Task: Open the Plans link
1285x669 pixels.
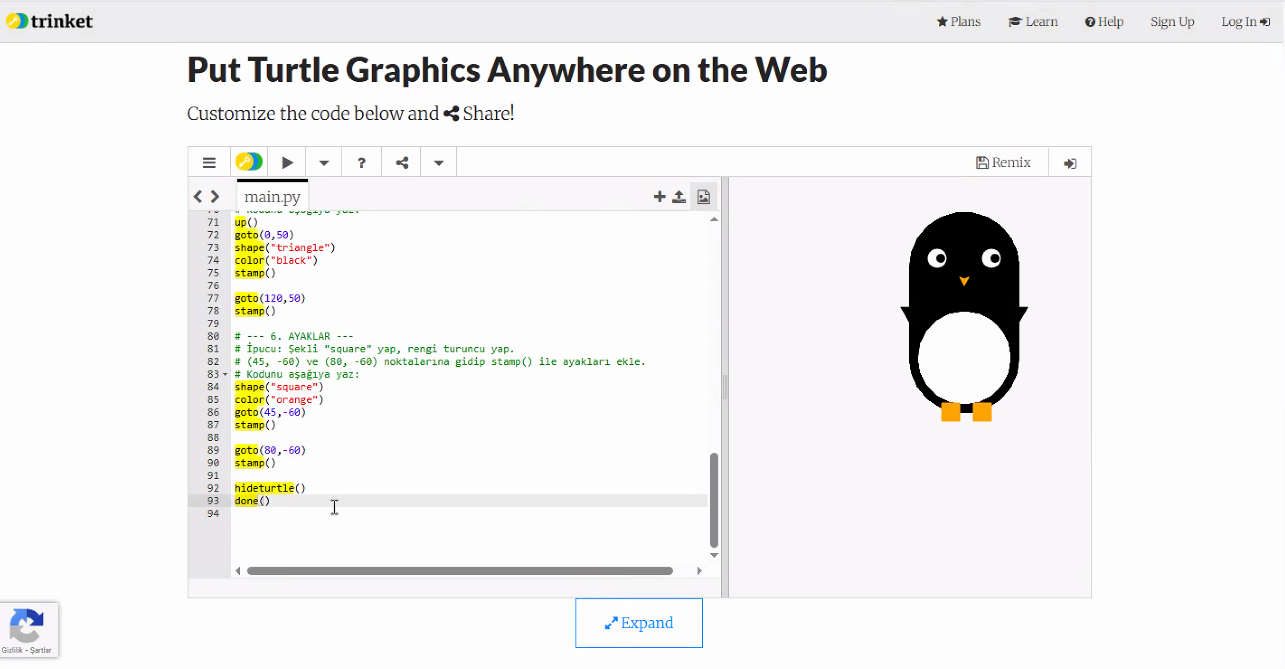Action: [958, 21]
